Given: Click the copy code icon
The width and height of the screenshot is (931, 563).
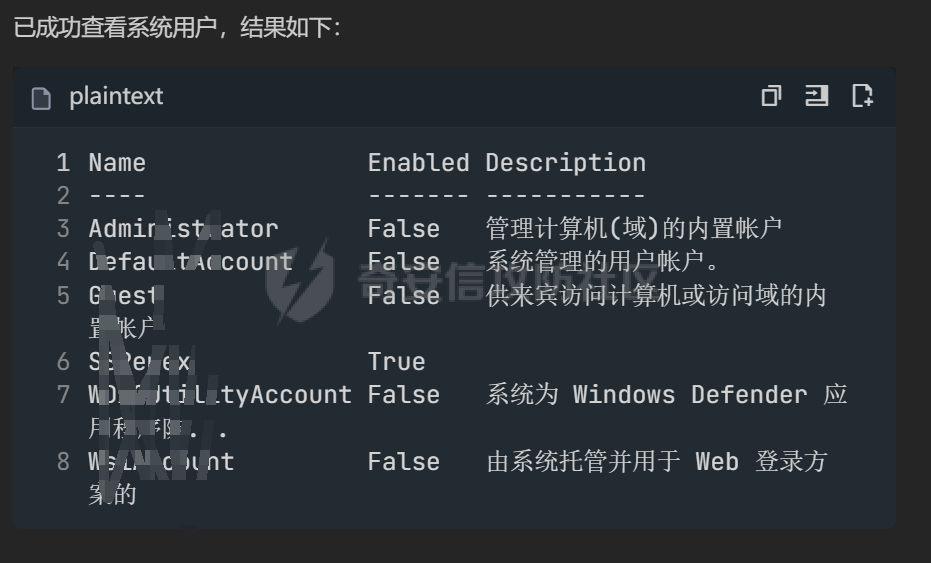Looking at the screenshot, I should 771,96.
